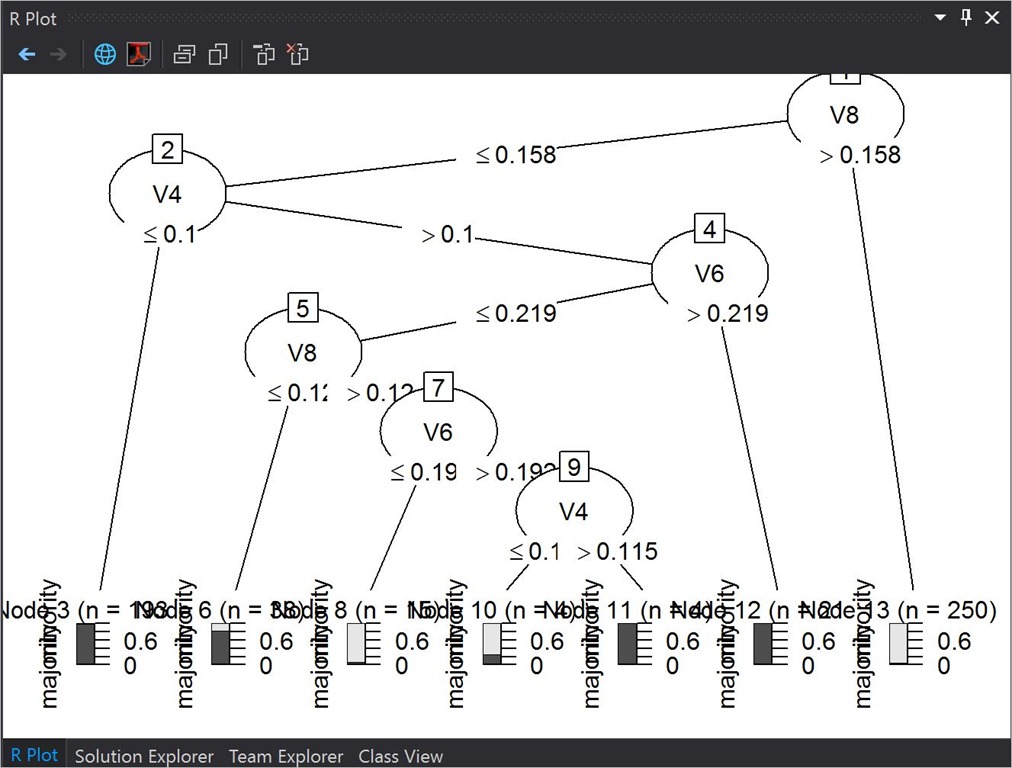The height and width of the screenshot is (768, 1012).
Task: Click node 9 box above V4
Action: [x=573, y=467]
